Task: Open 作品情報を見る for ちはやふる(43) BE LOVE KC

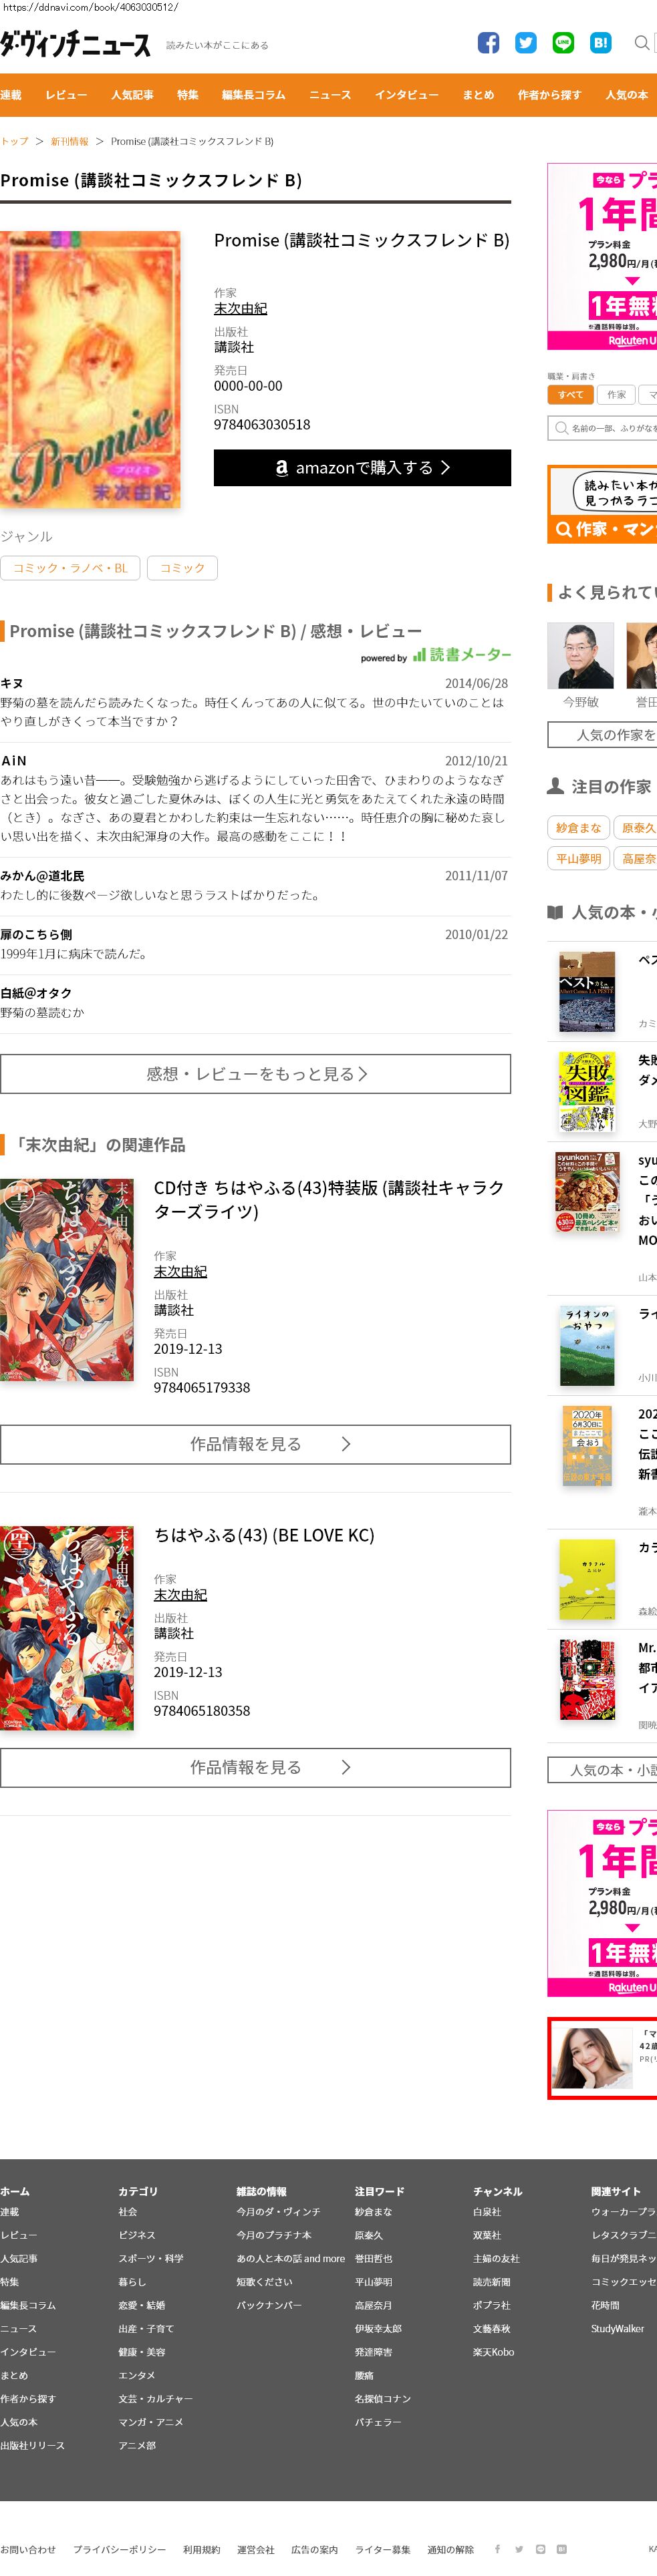Action: pos(256,1767)
